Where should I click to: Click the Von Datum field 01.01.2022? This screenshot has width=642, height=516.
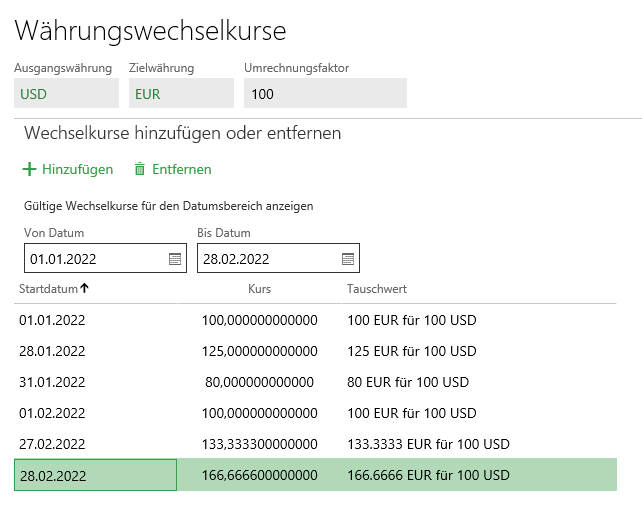coord(92,259)
